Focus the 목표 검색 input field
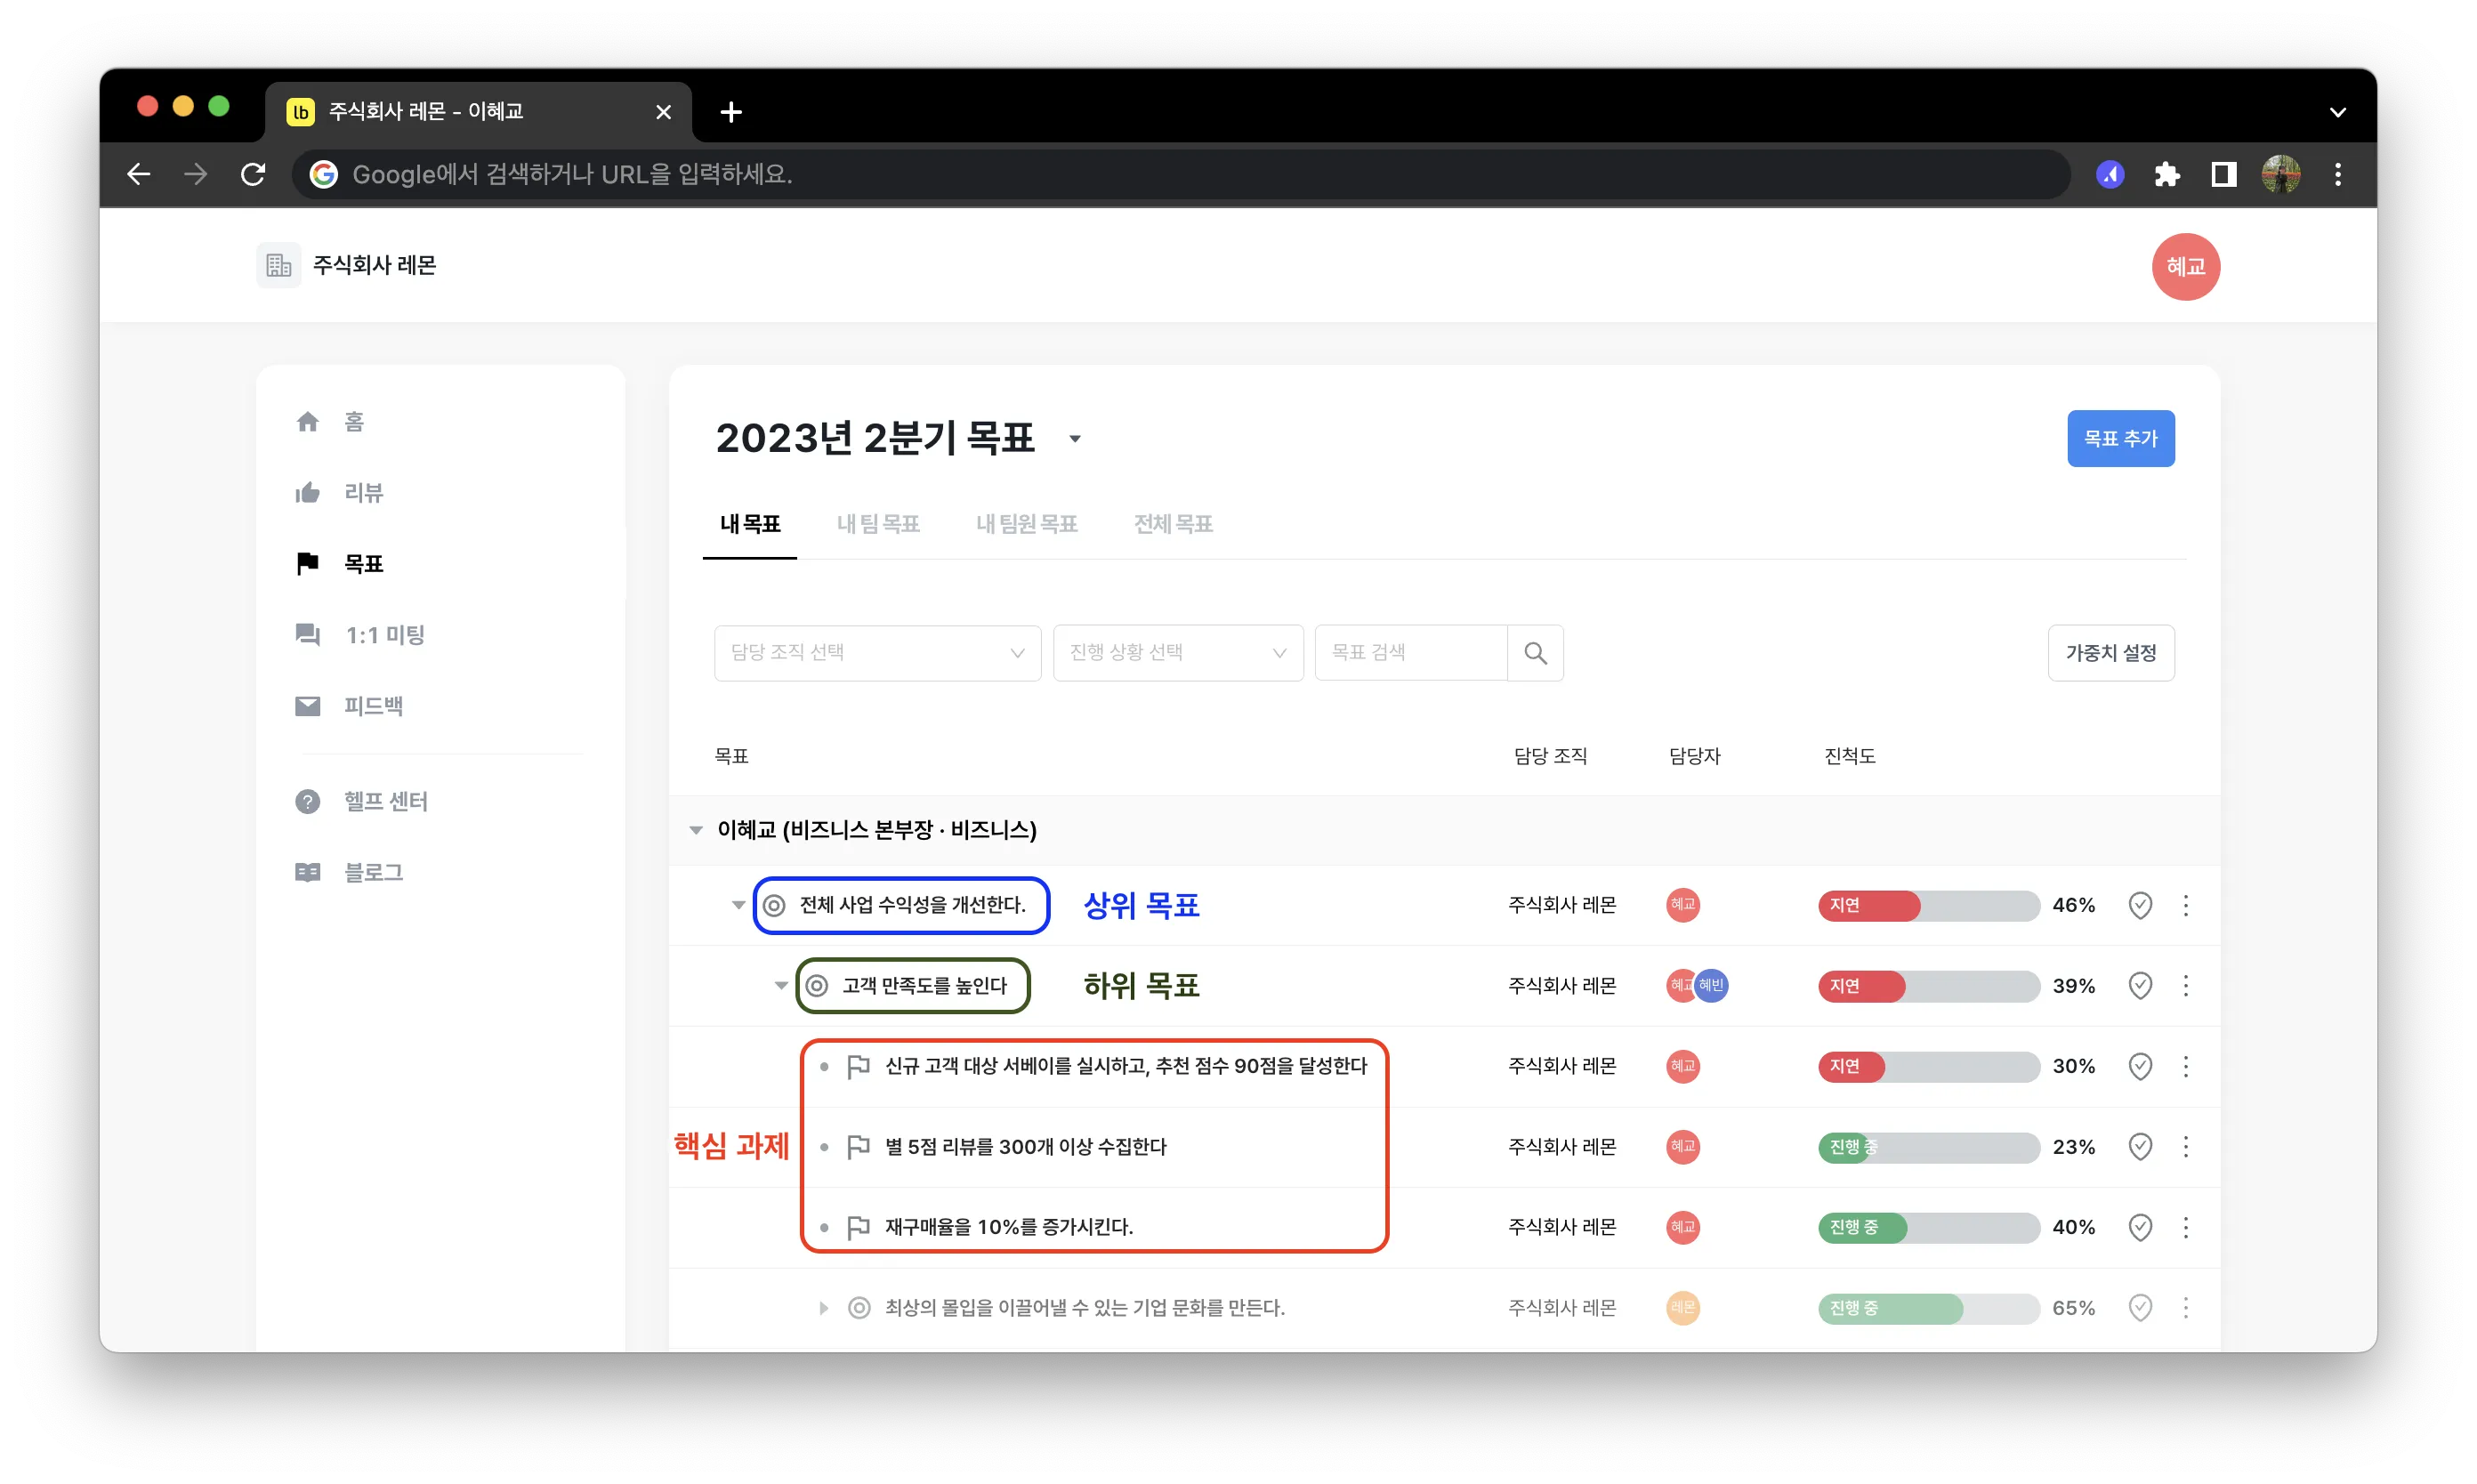Screen dimensions: 2477x1484 coord(1410,653)
